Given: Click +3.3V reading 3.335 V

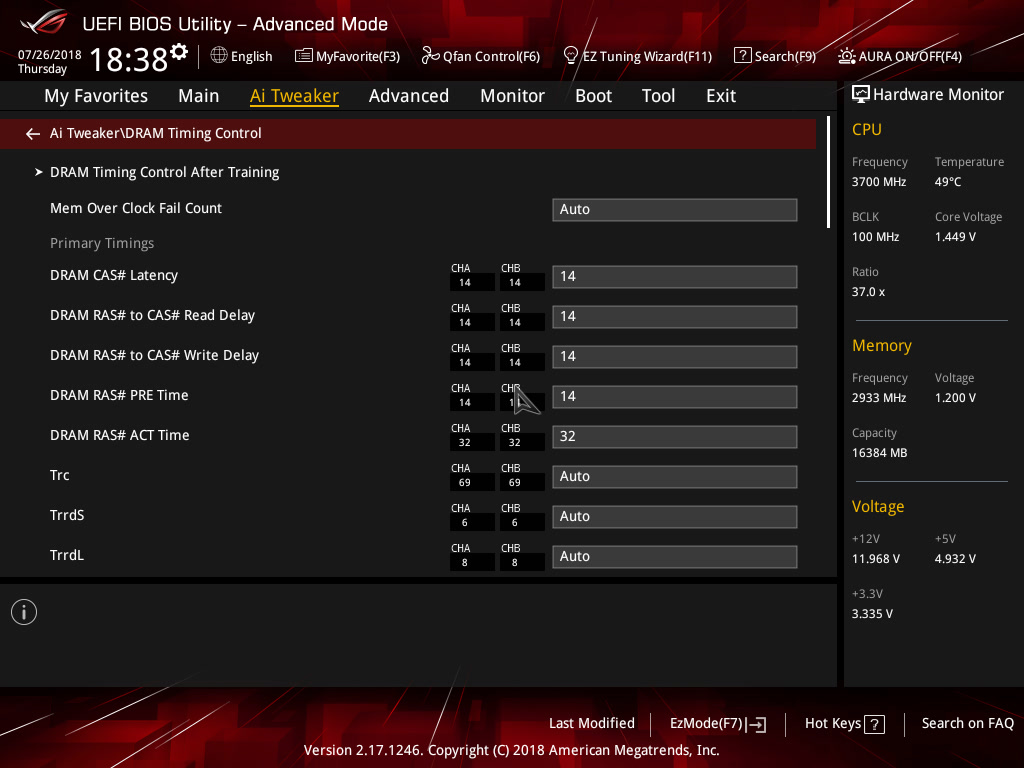Looking at the screenshot, I should 872,614.
